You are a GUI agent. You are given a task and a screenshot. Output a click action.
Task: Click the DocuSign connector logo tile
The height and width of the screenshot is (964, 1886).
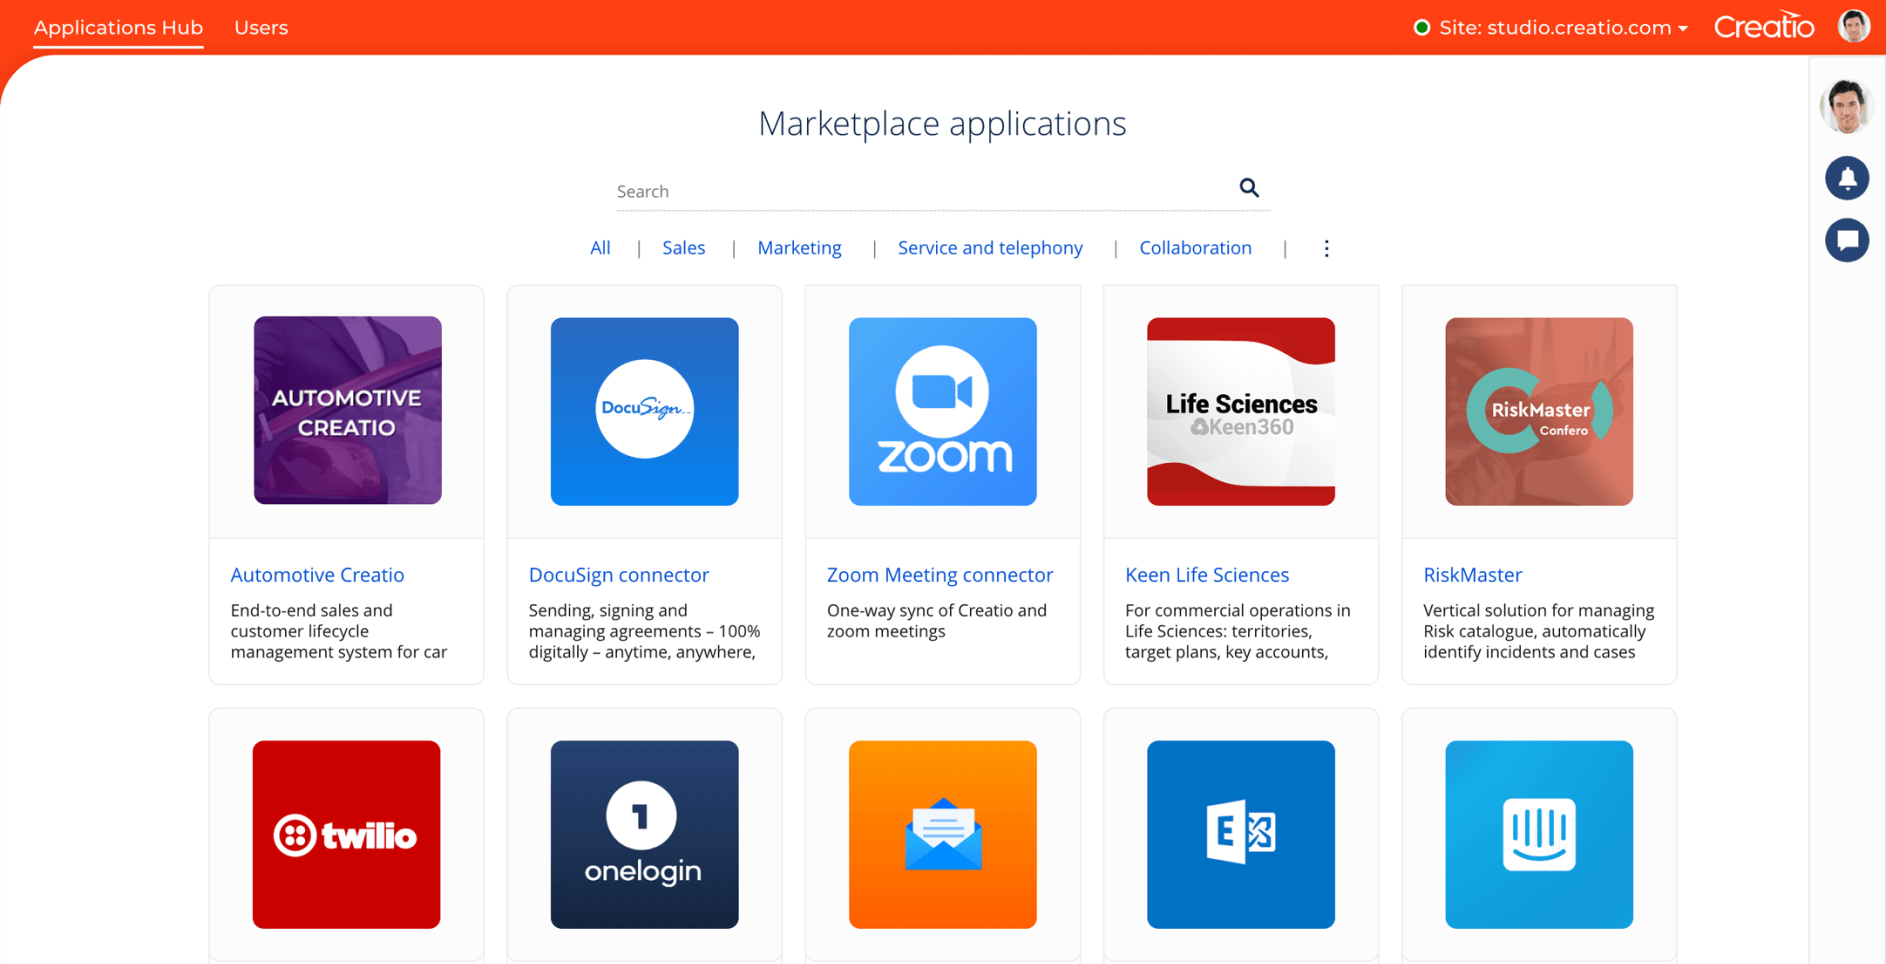pos(644,411)
